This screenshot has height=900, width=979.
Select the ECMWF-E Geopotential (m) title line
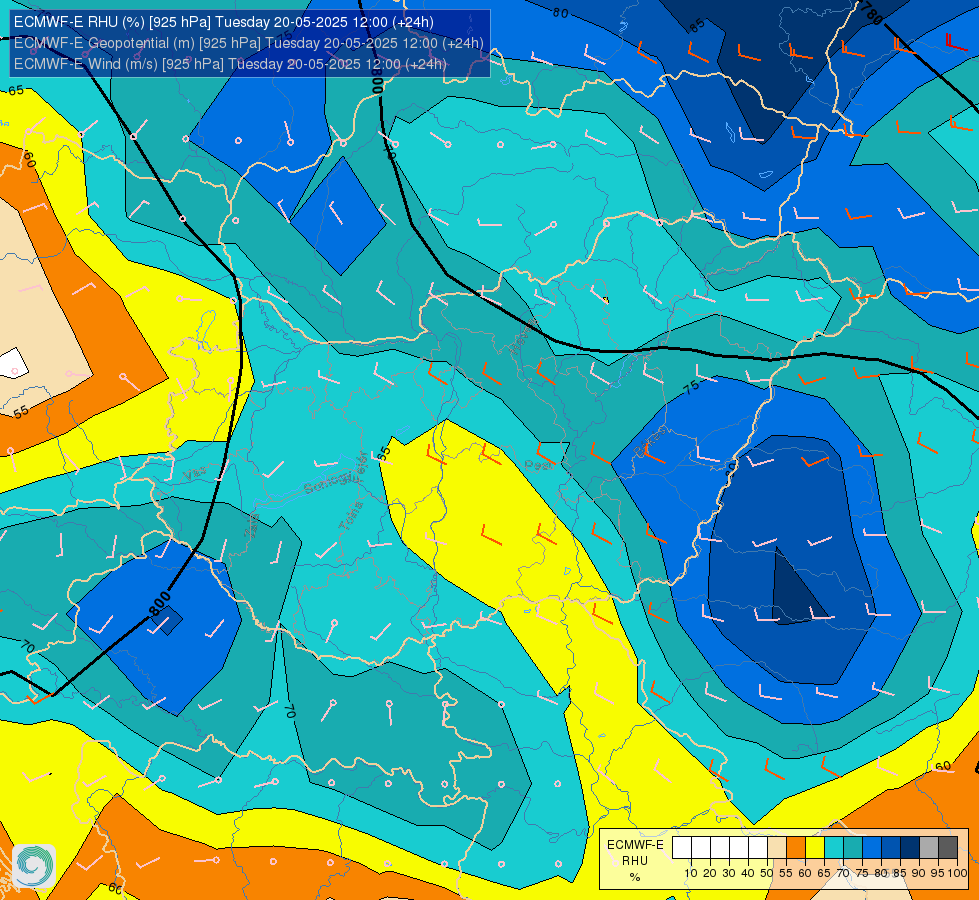[248, 43]
